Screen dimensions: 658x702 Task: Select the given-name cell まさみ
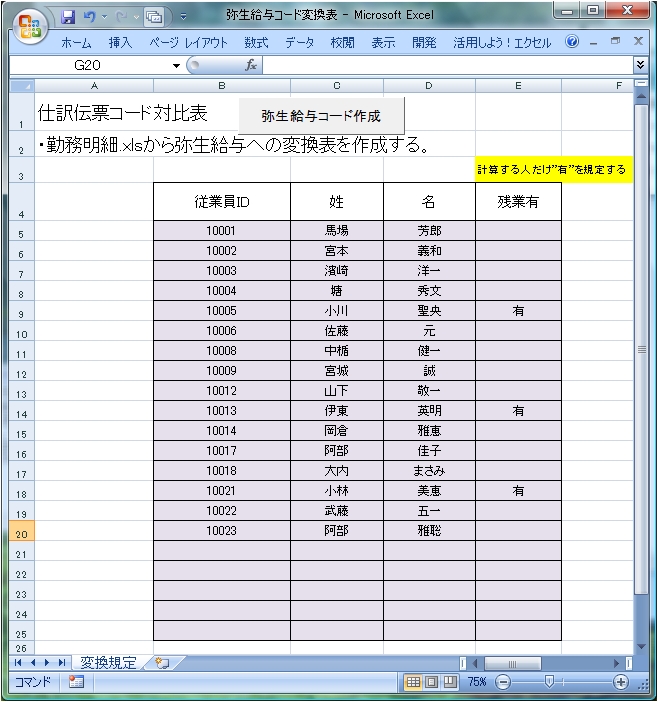(x=429, y=471)
